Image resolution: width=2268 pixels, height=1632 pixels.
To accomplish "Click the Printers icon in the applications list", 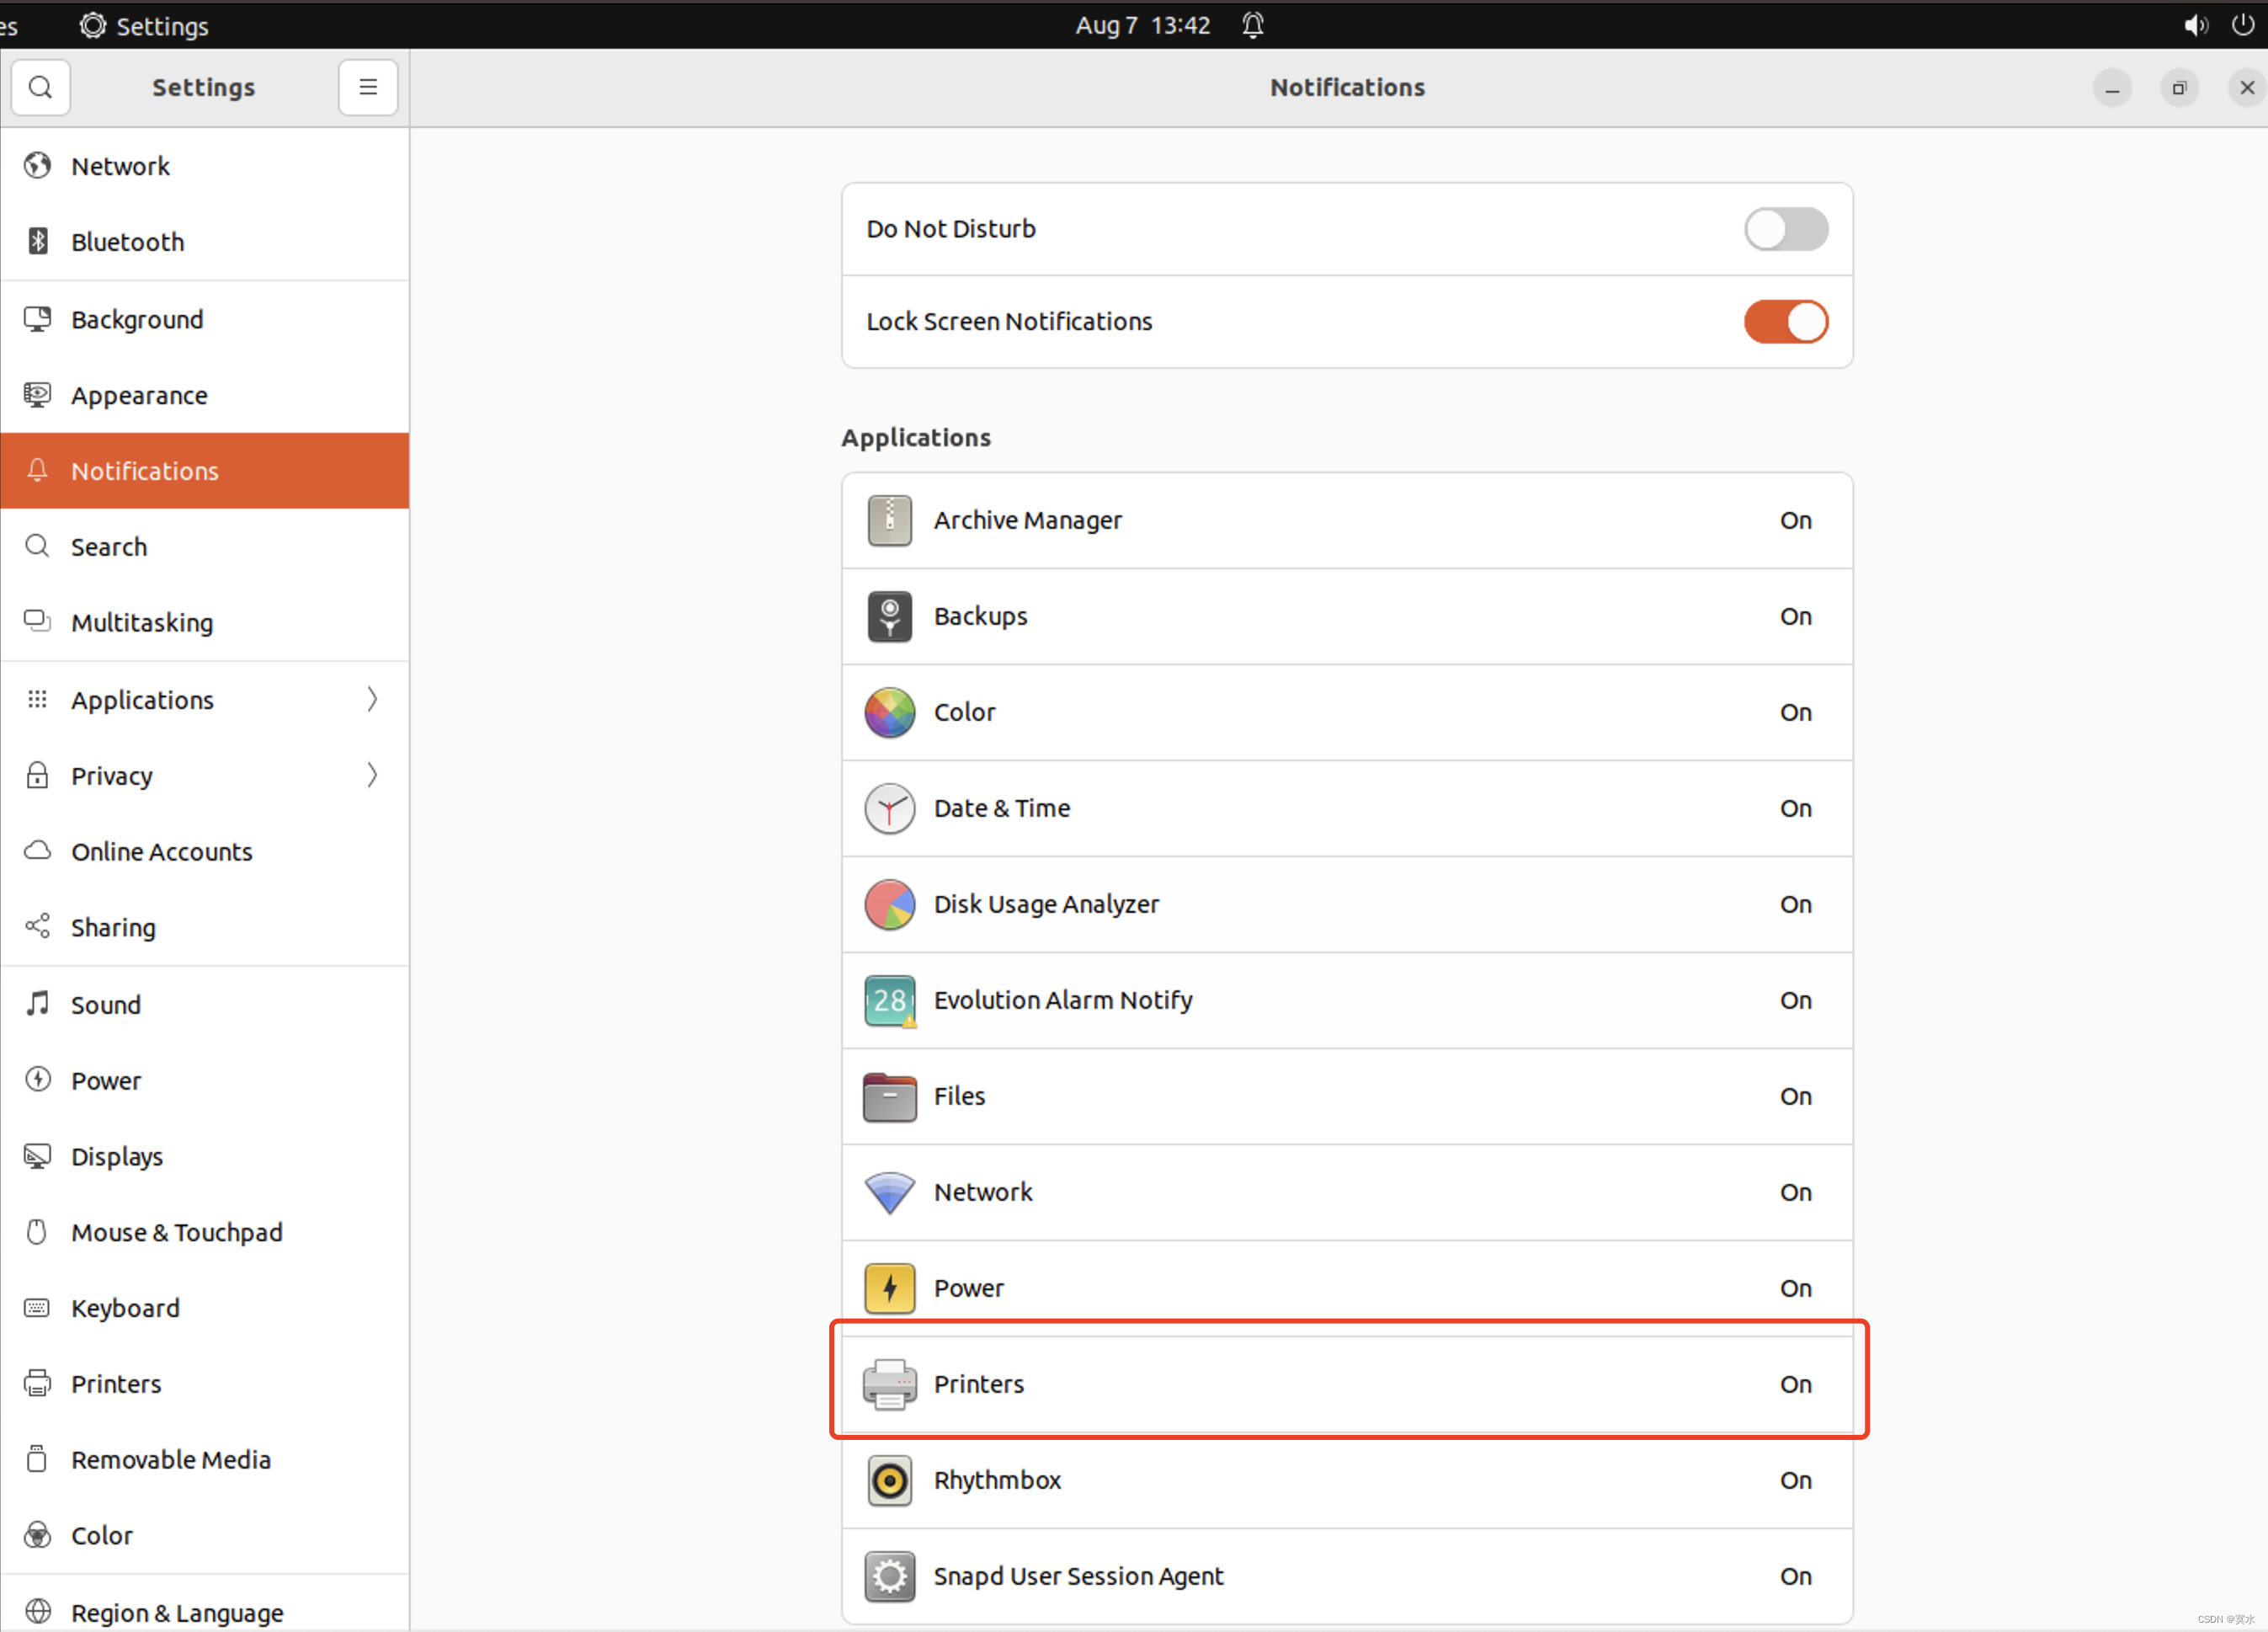I will 888,1384.
